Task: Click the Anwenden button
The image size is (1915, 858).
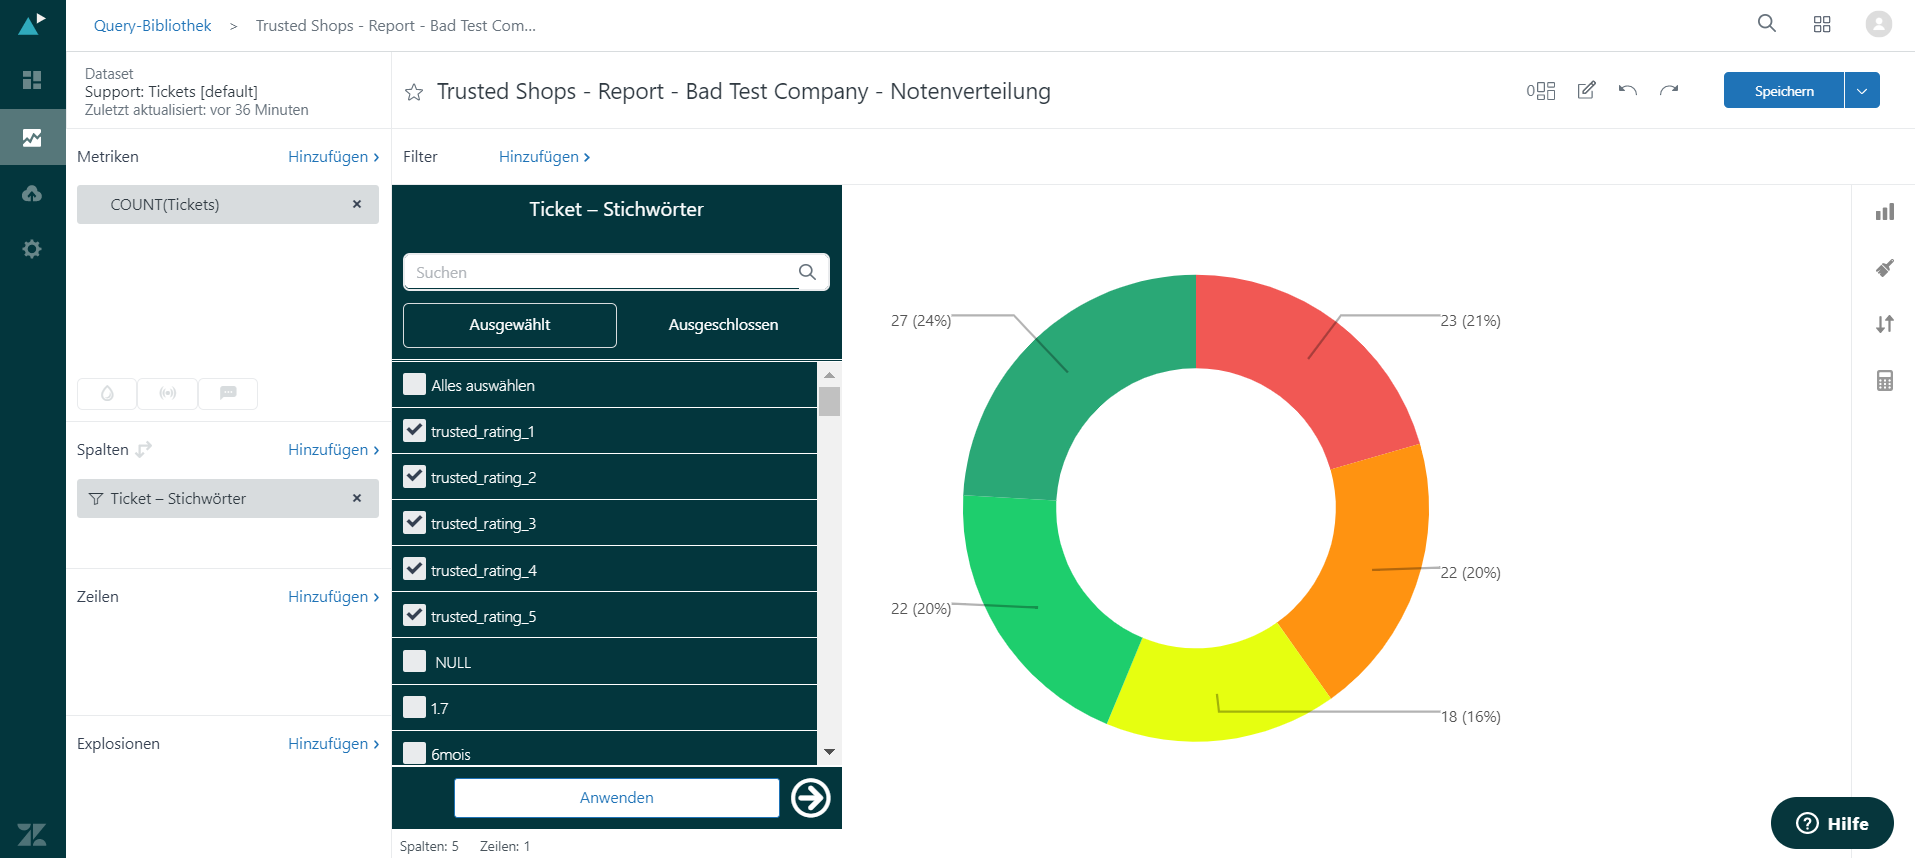Action: pos(617,798)
